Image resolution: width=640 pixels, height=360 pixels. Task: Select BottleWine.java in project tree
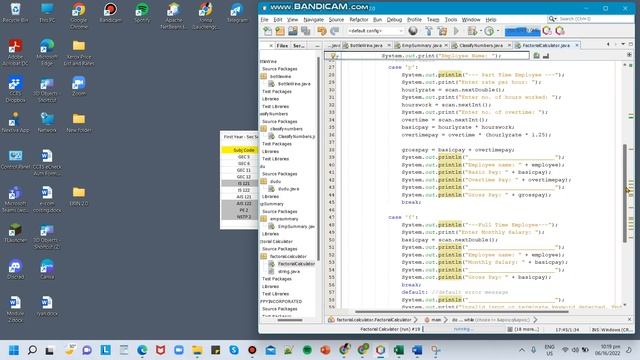294,84
